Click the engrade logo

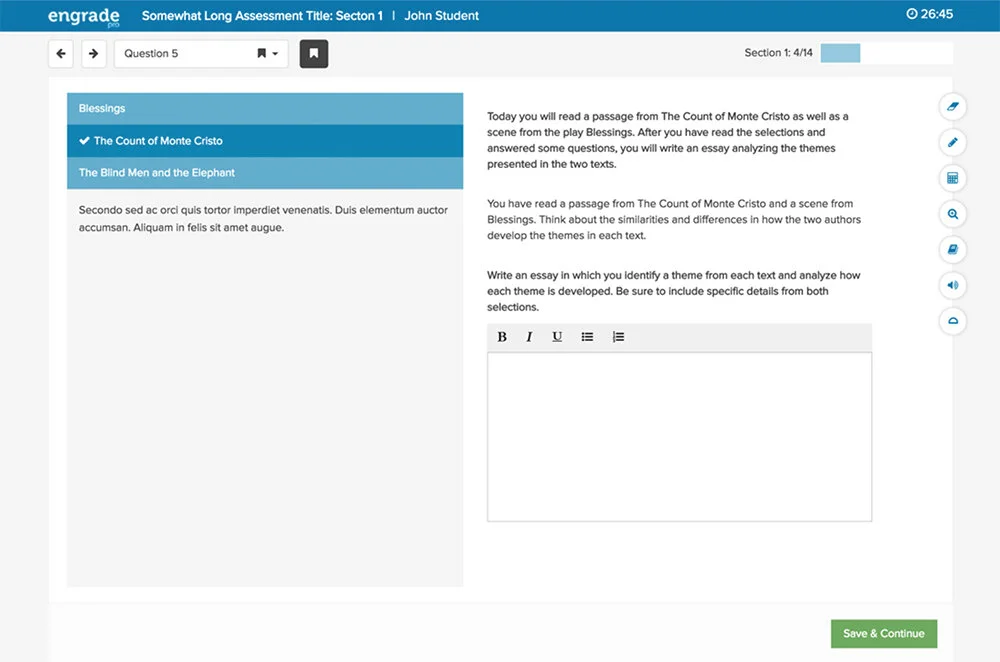(84, 16)
